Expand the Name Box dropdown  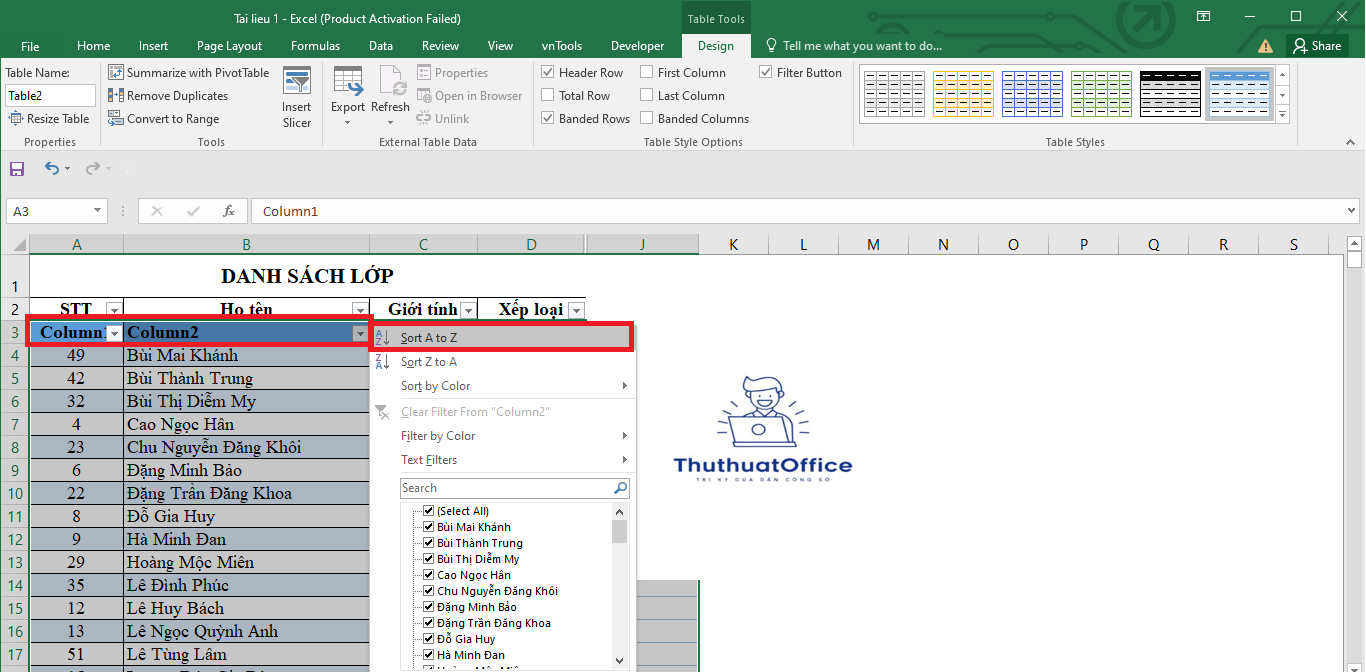tap(97, 211)
